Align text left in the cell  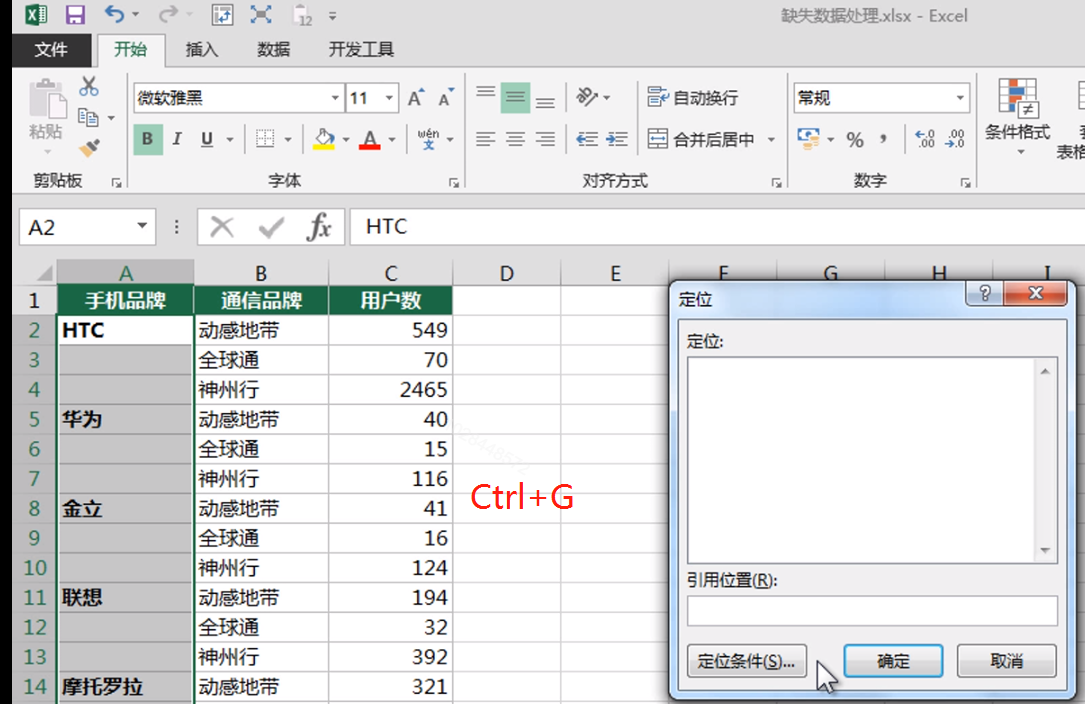tap(486, 139)
